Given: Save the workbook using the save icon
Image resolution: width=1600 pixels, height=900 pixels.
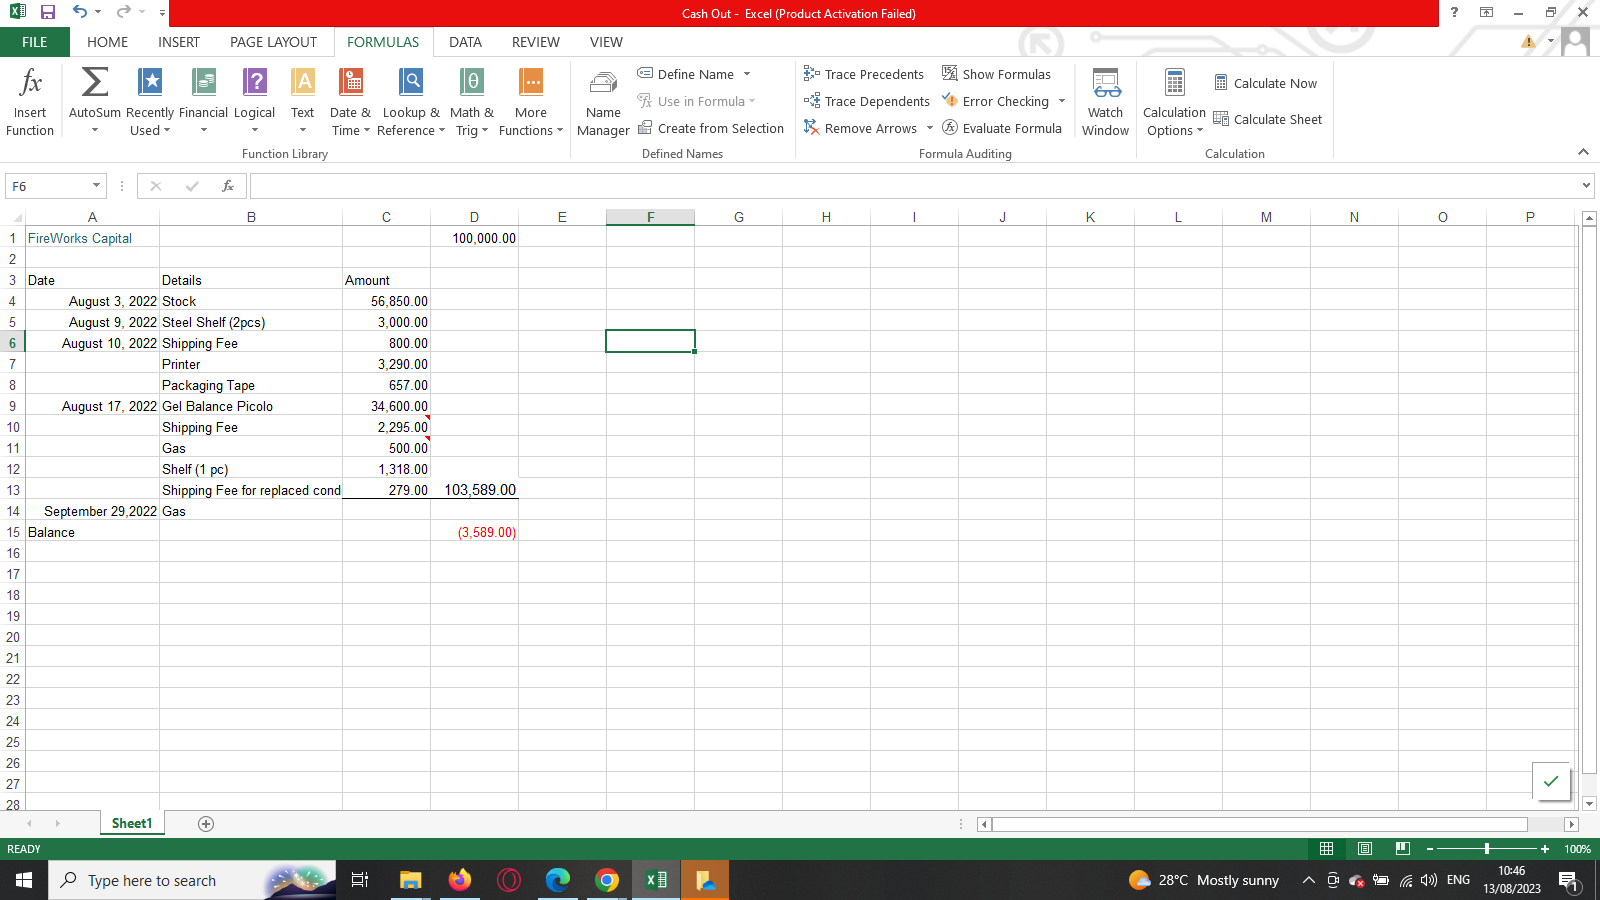Looking at the screenshot, I should (x=47, y=13).
